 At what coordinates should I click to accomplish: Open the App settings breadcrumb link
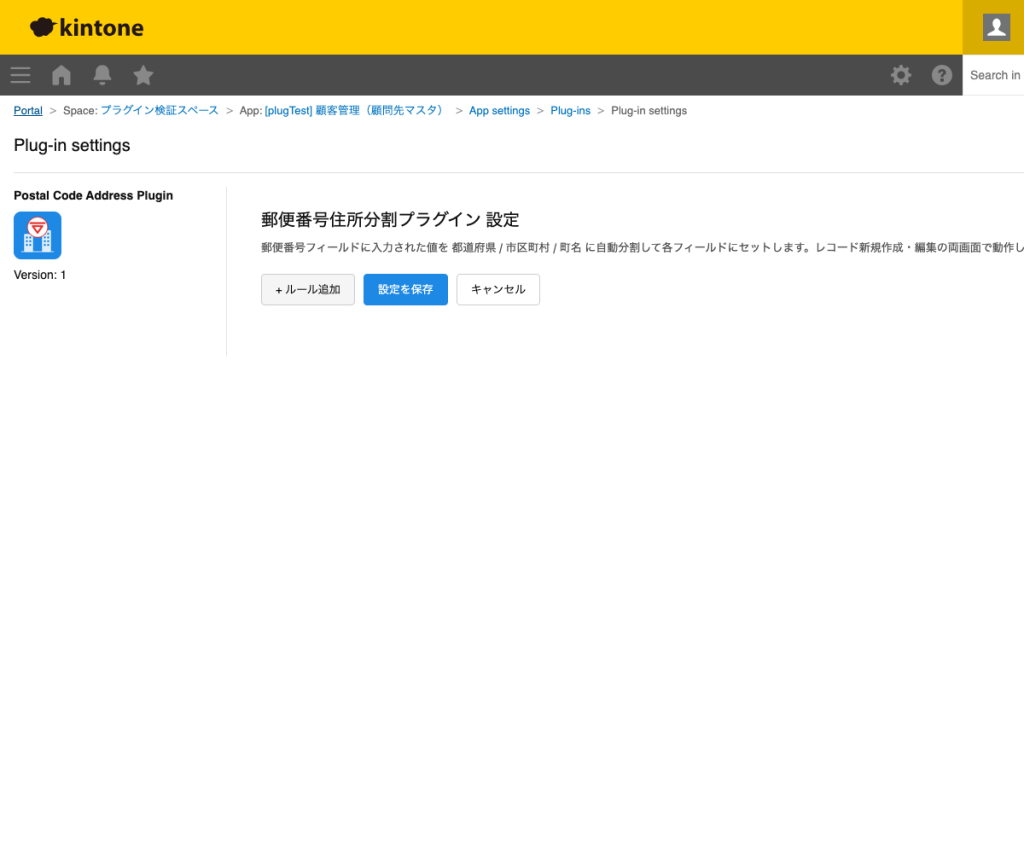click(499, 110)
